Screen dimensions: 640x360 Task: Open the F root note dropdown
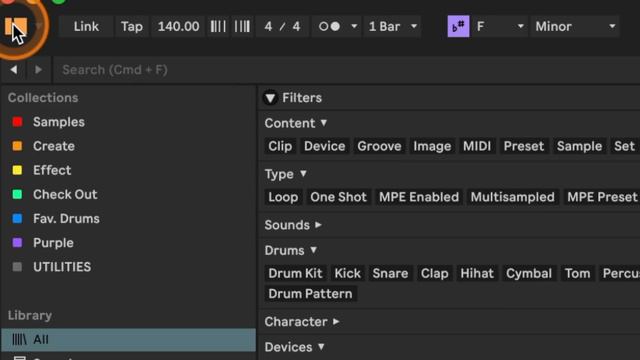[500, 27]
